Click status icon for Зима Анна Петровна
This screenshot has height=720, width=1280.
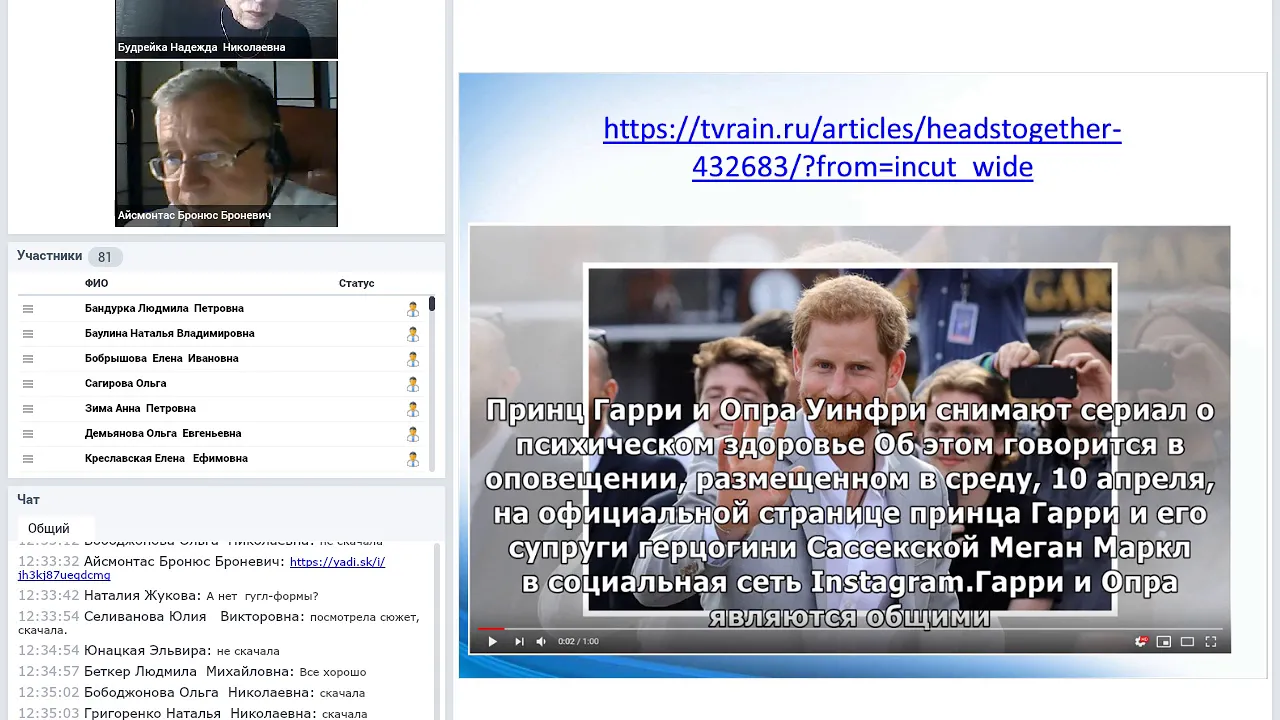click(413, 409)
